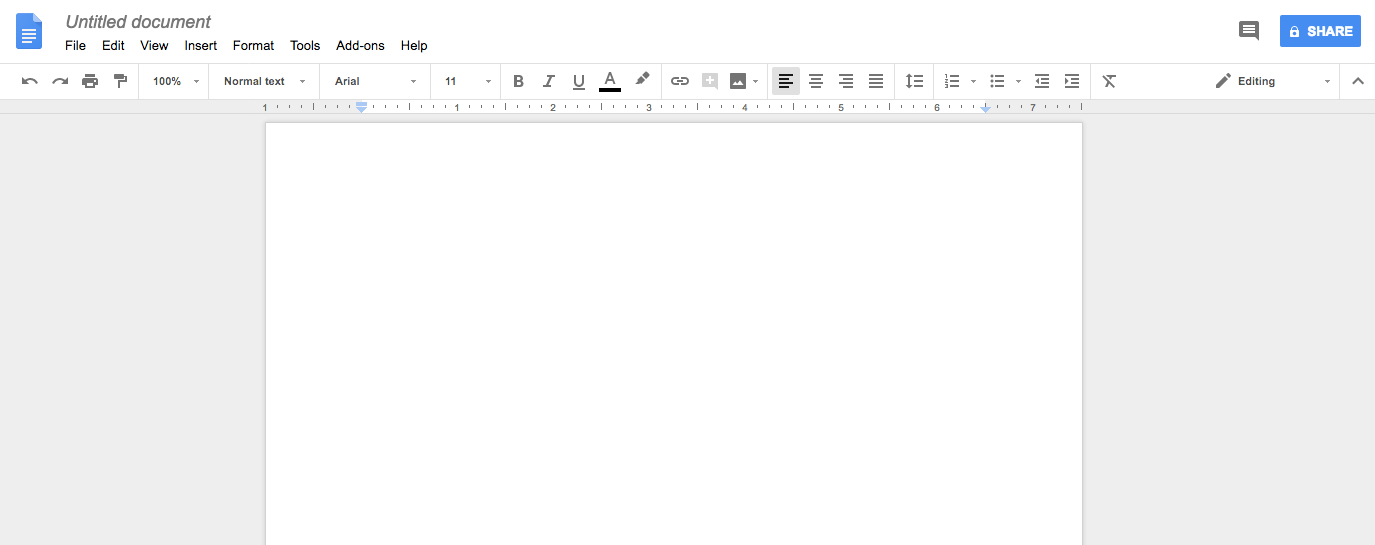
Task: Align text left
Action: coord(786,81)
